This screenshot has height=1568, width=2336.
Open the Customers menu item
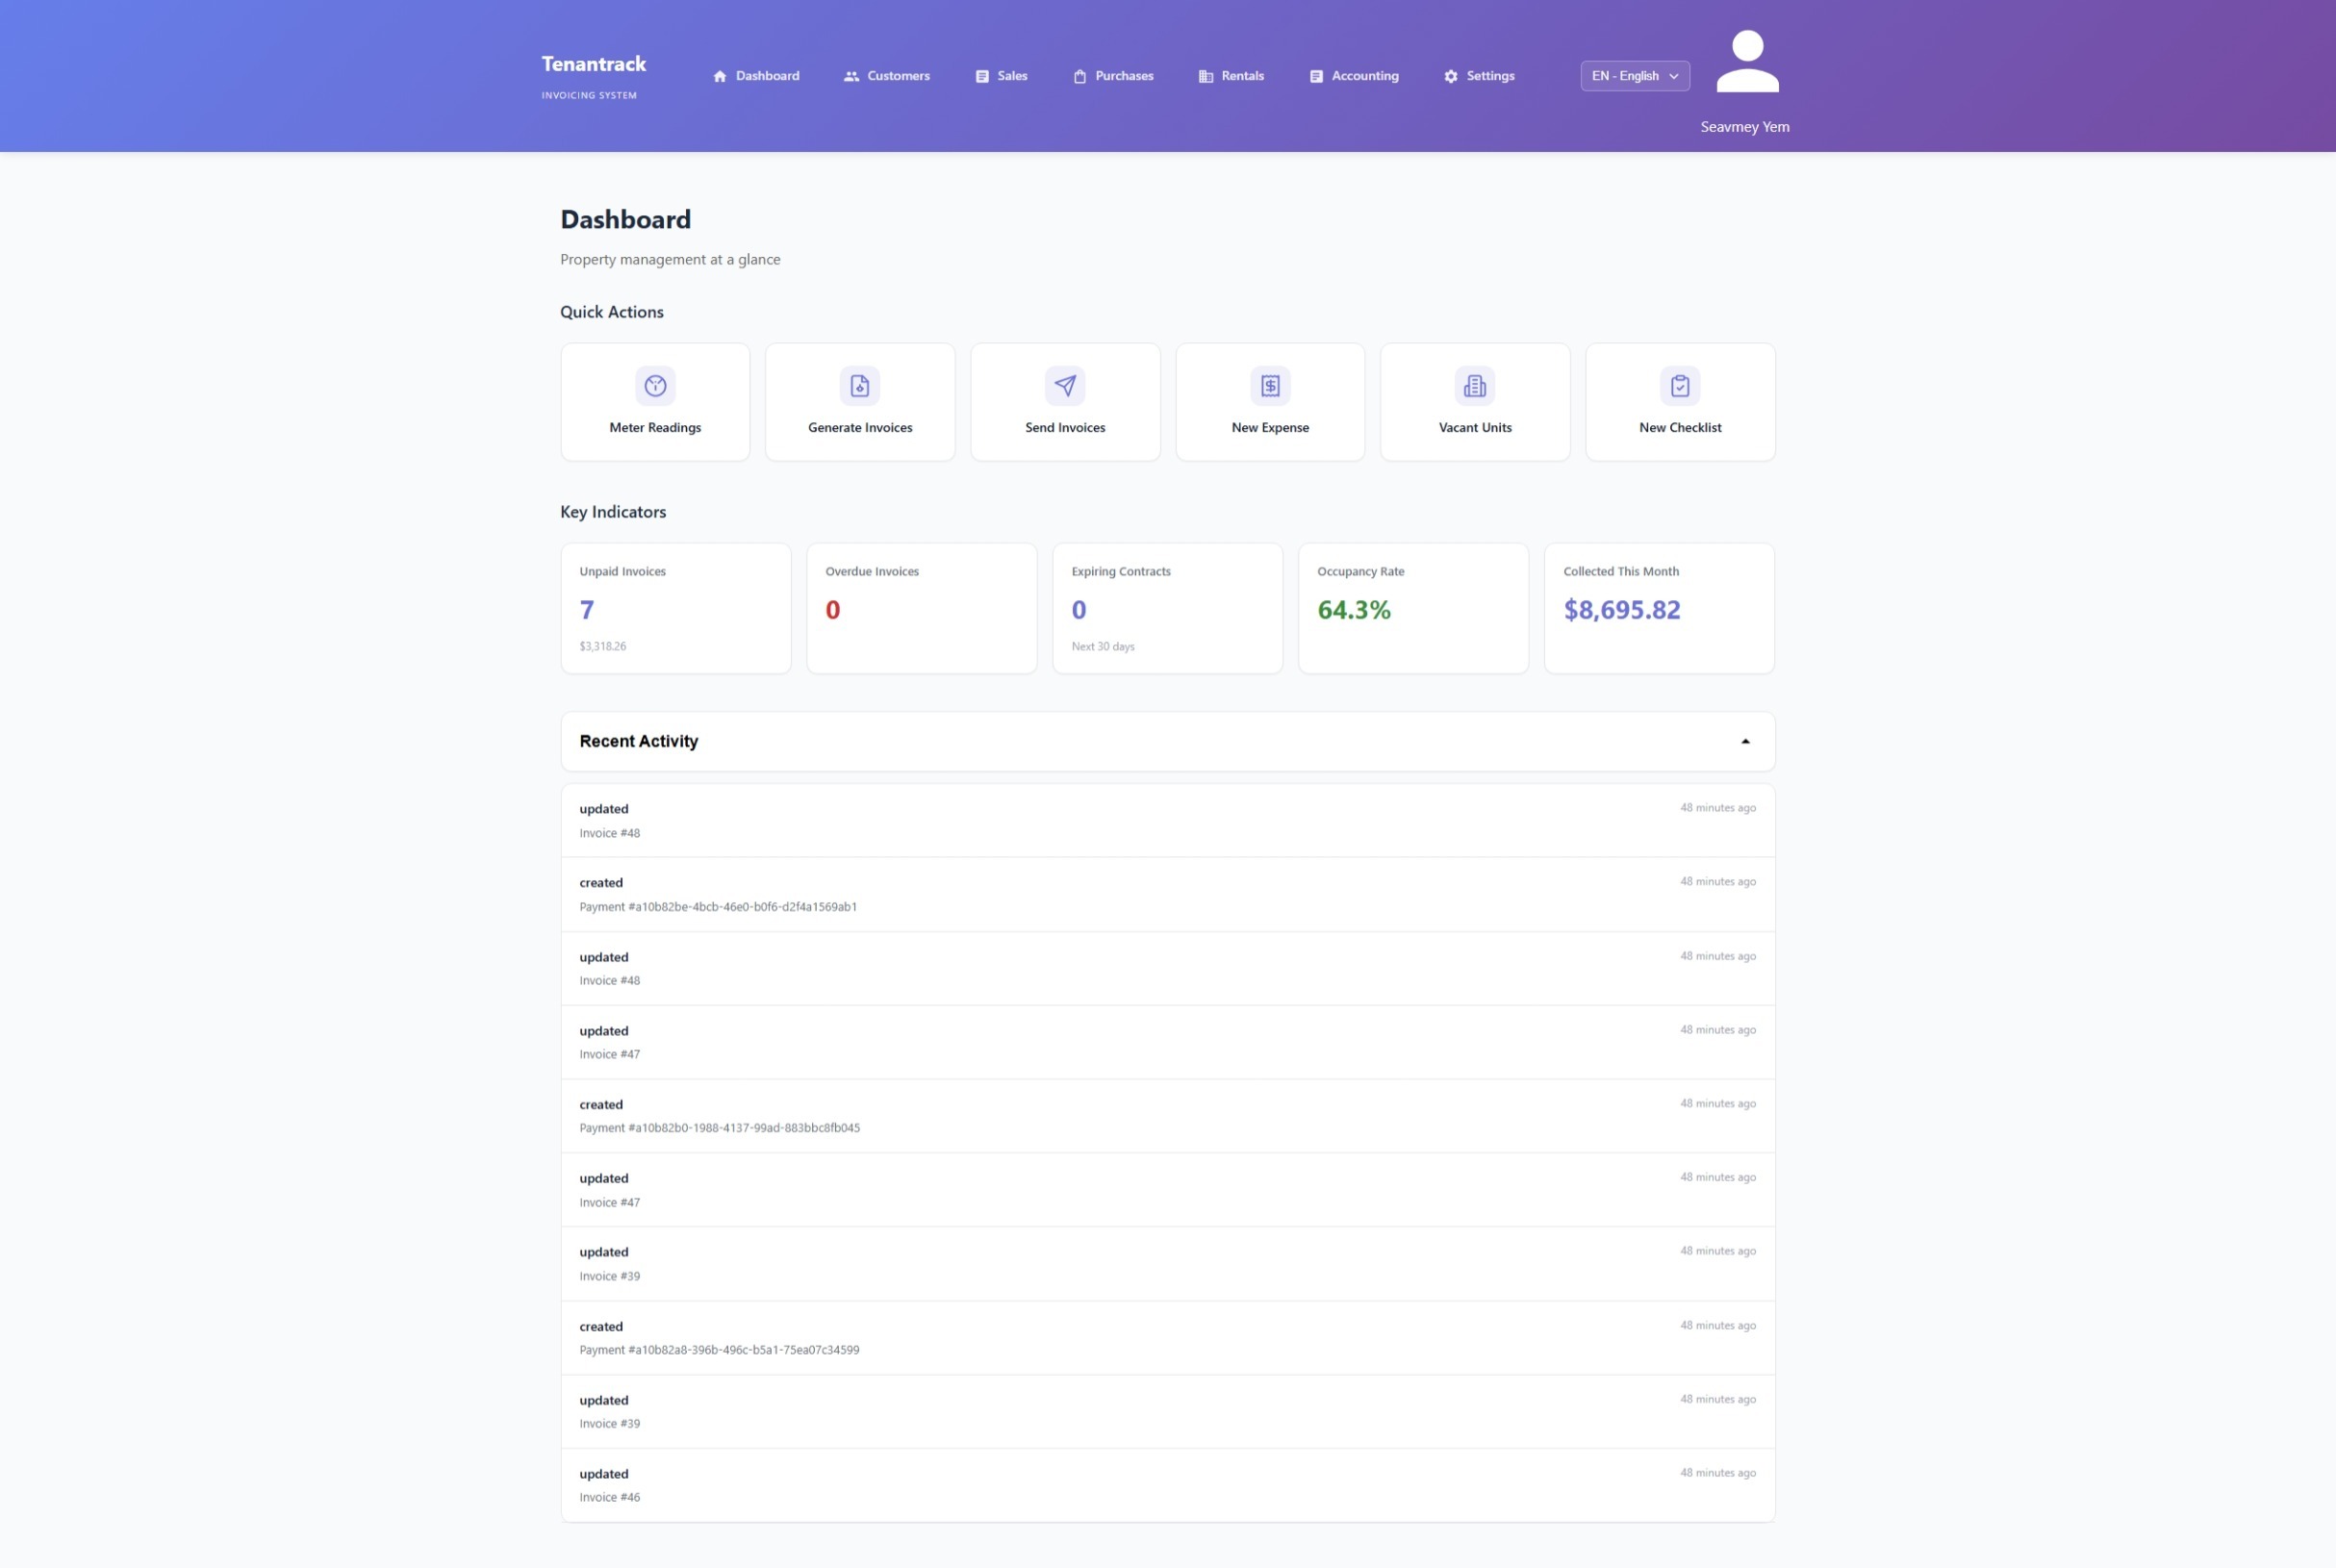click(x=886, y=76)
